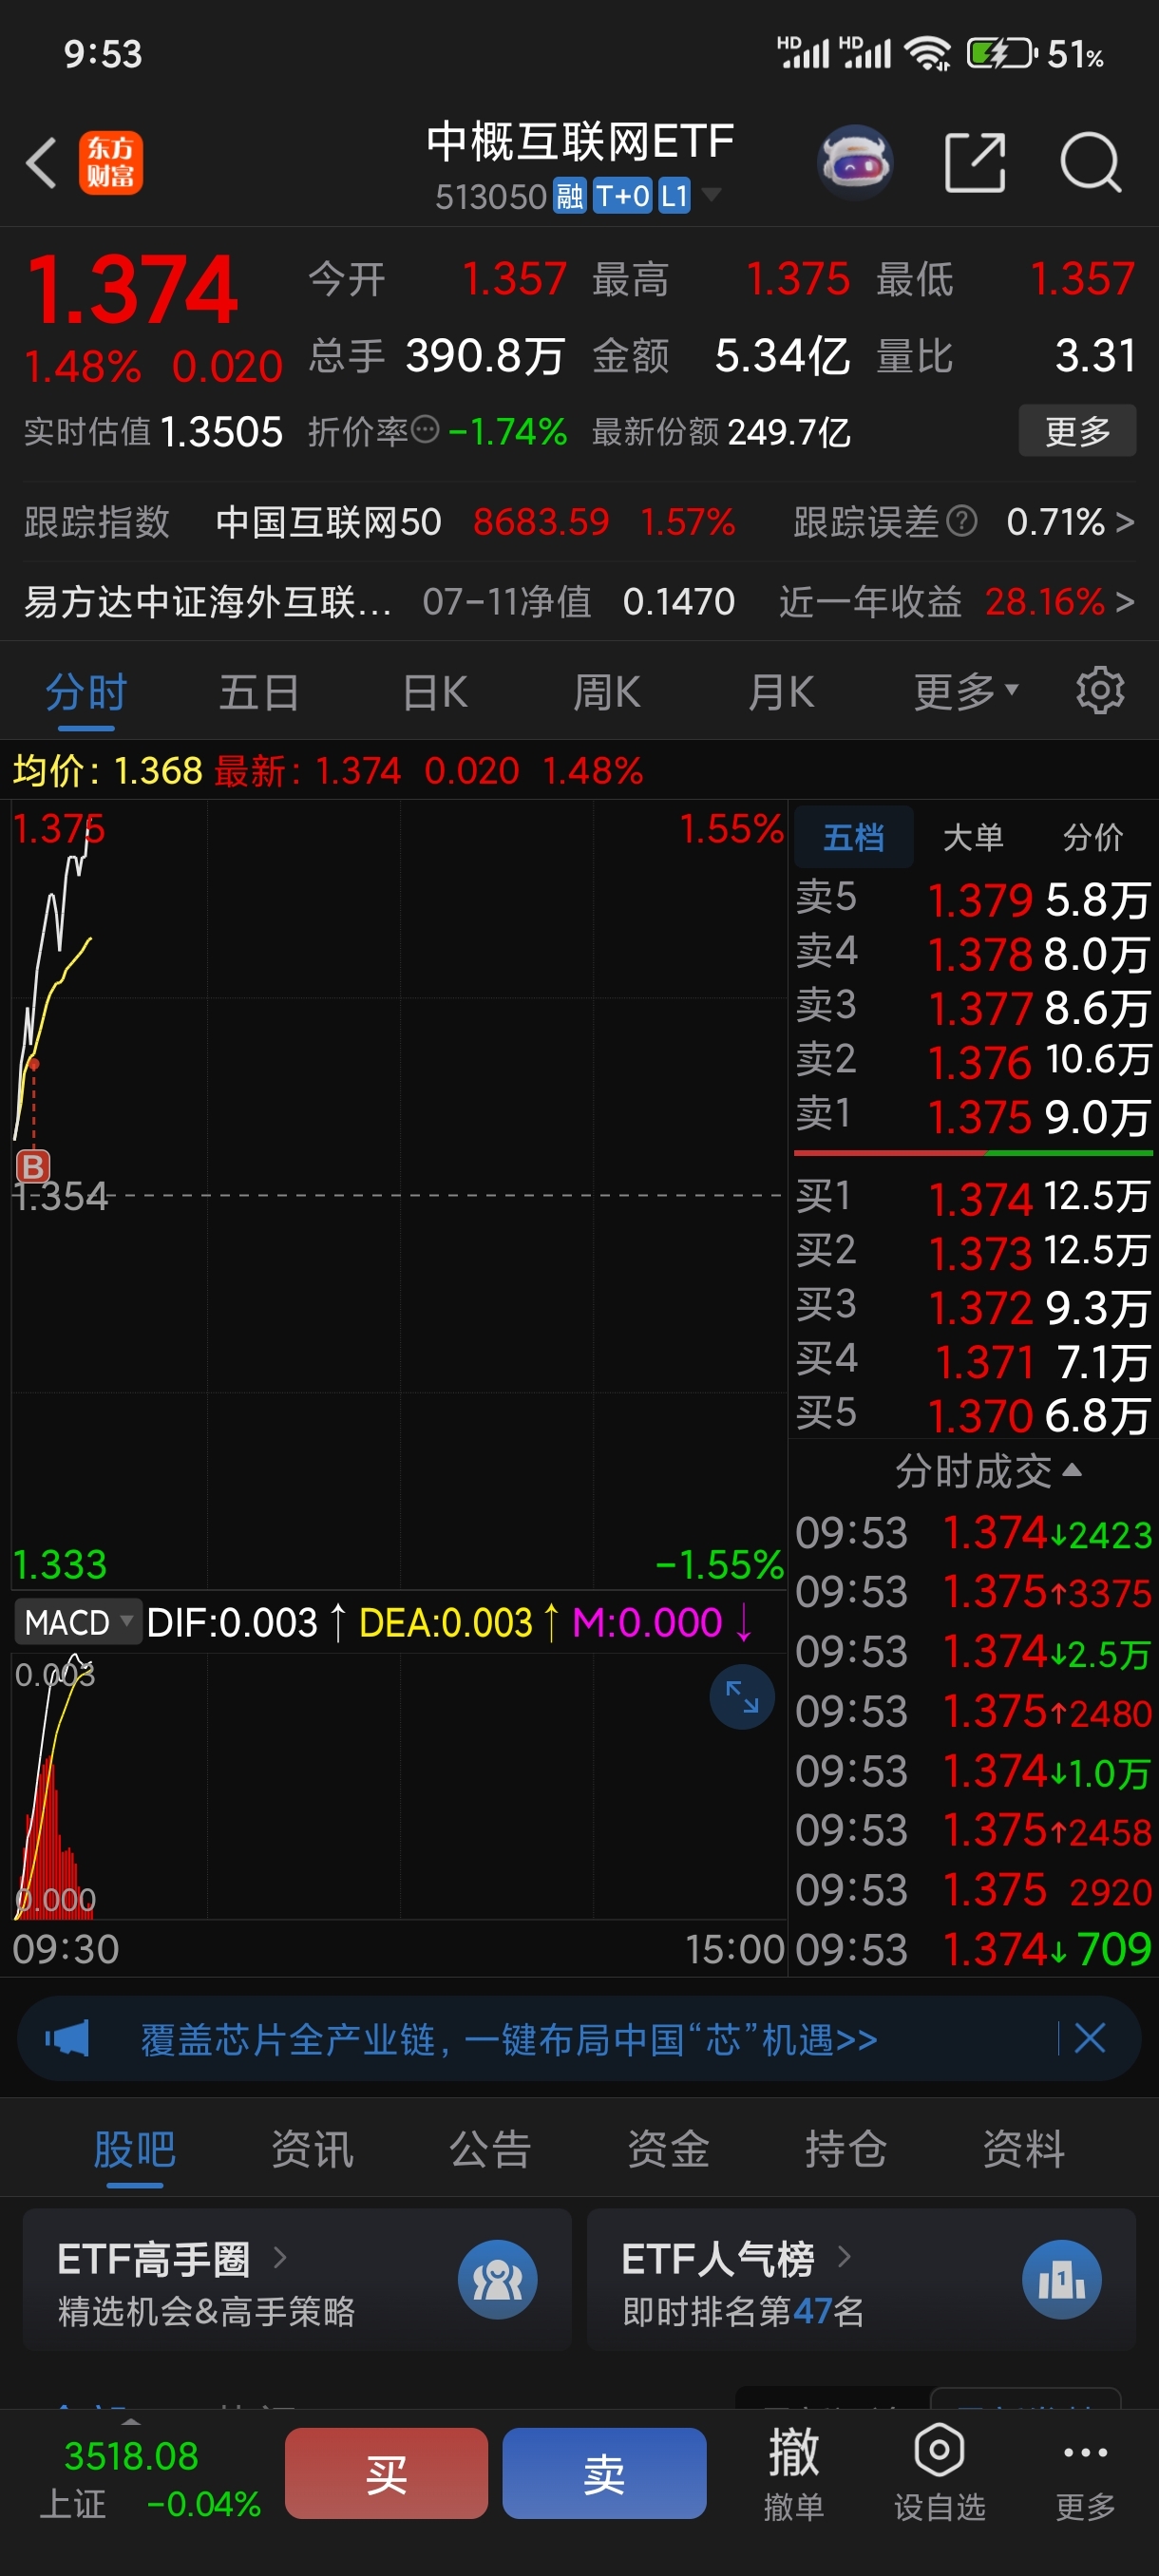Tap the MACD sub-chart area
Image resolution: width=1159 pixels, height=2576 pixels.
pos(398,1785)
